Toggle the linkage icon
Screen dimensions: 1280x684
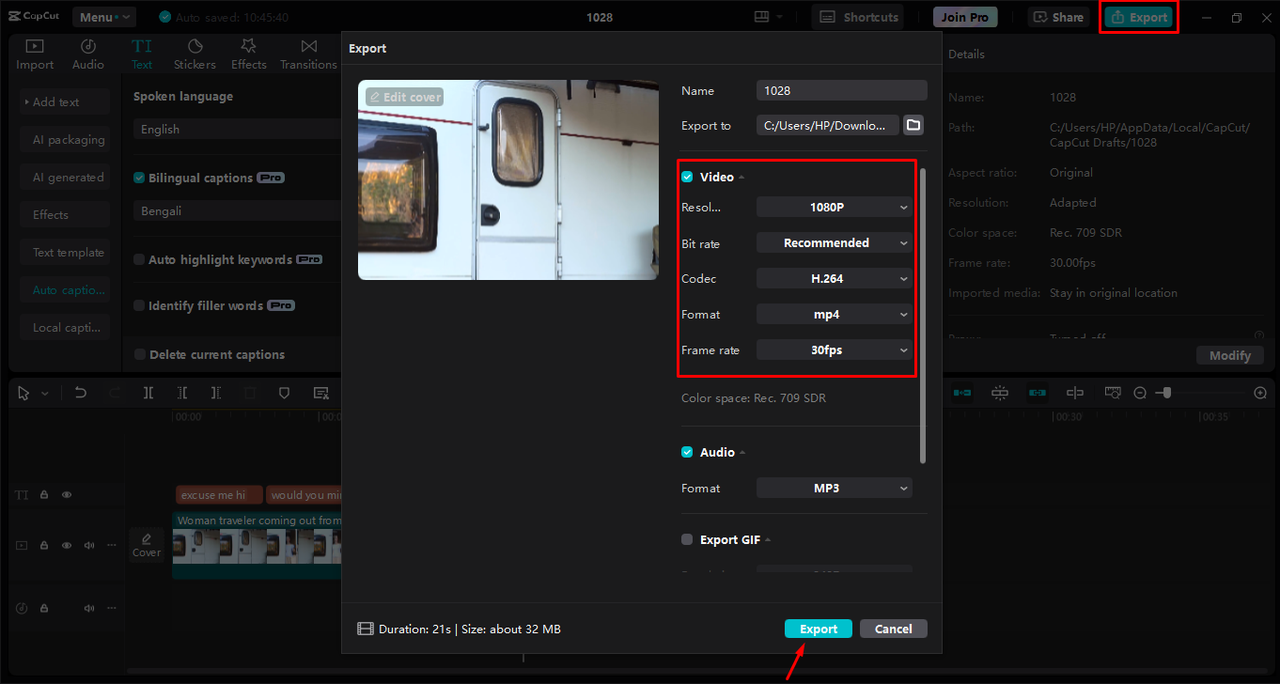[x=1037, y=393]
